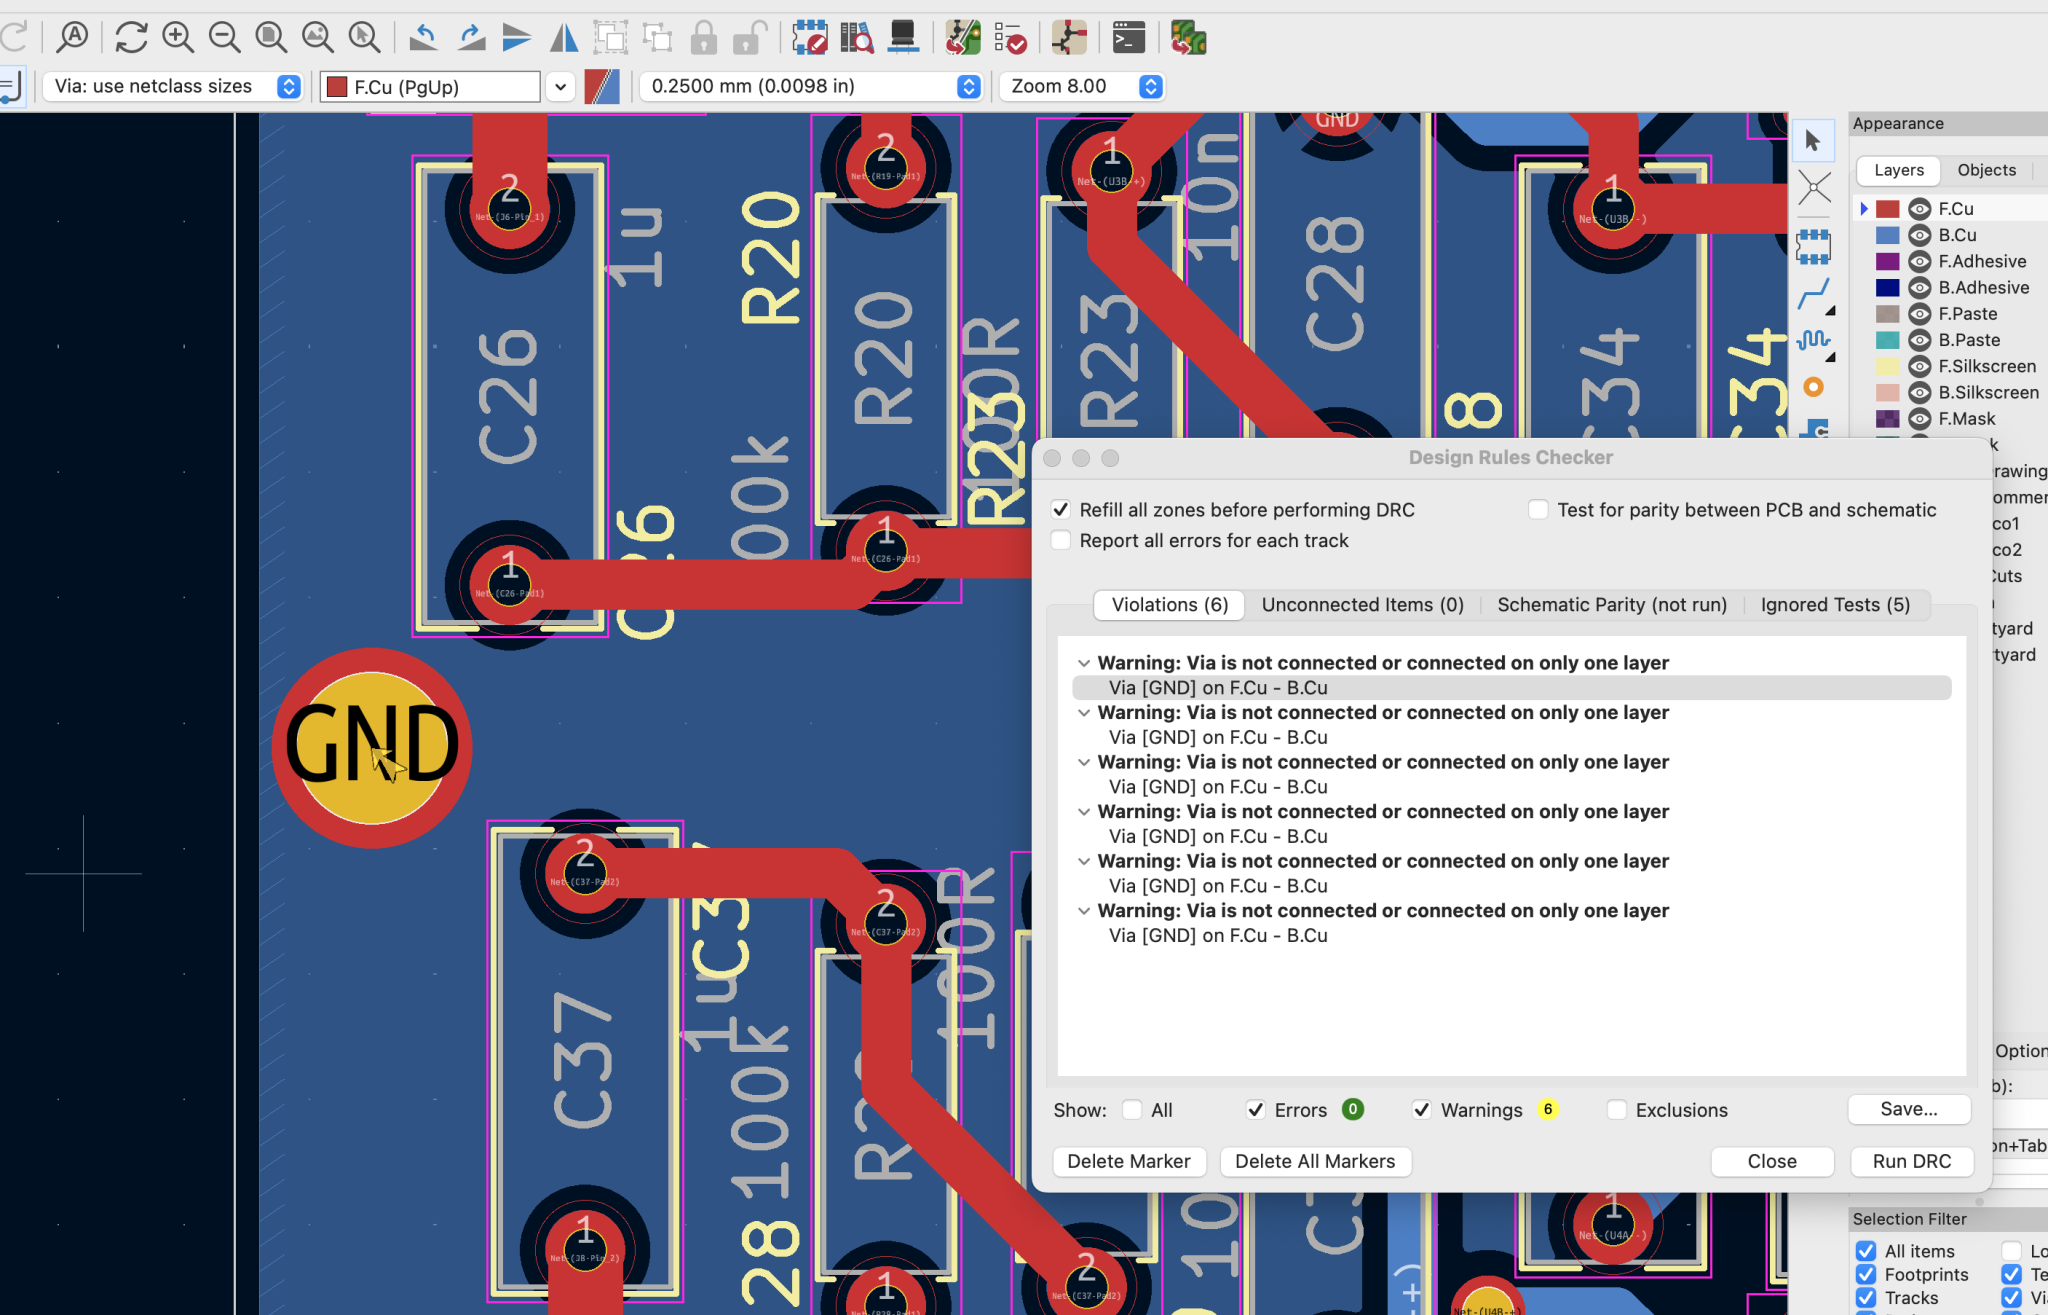The width and height of the screenshot is (2048, 1315).
Task: Switch to Schematic Parity (not run) tab
Action: pyautogui.click(x=1612, y=605)
